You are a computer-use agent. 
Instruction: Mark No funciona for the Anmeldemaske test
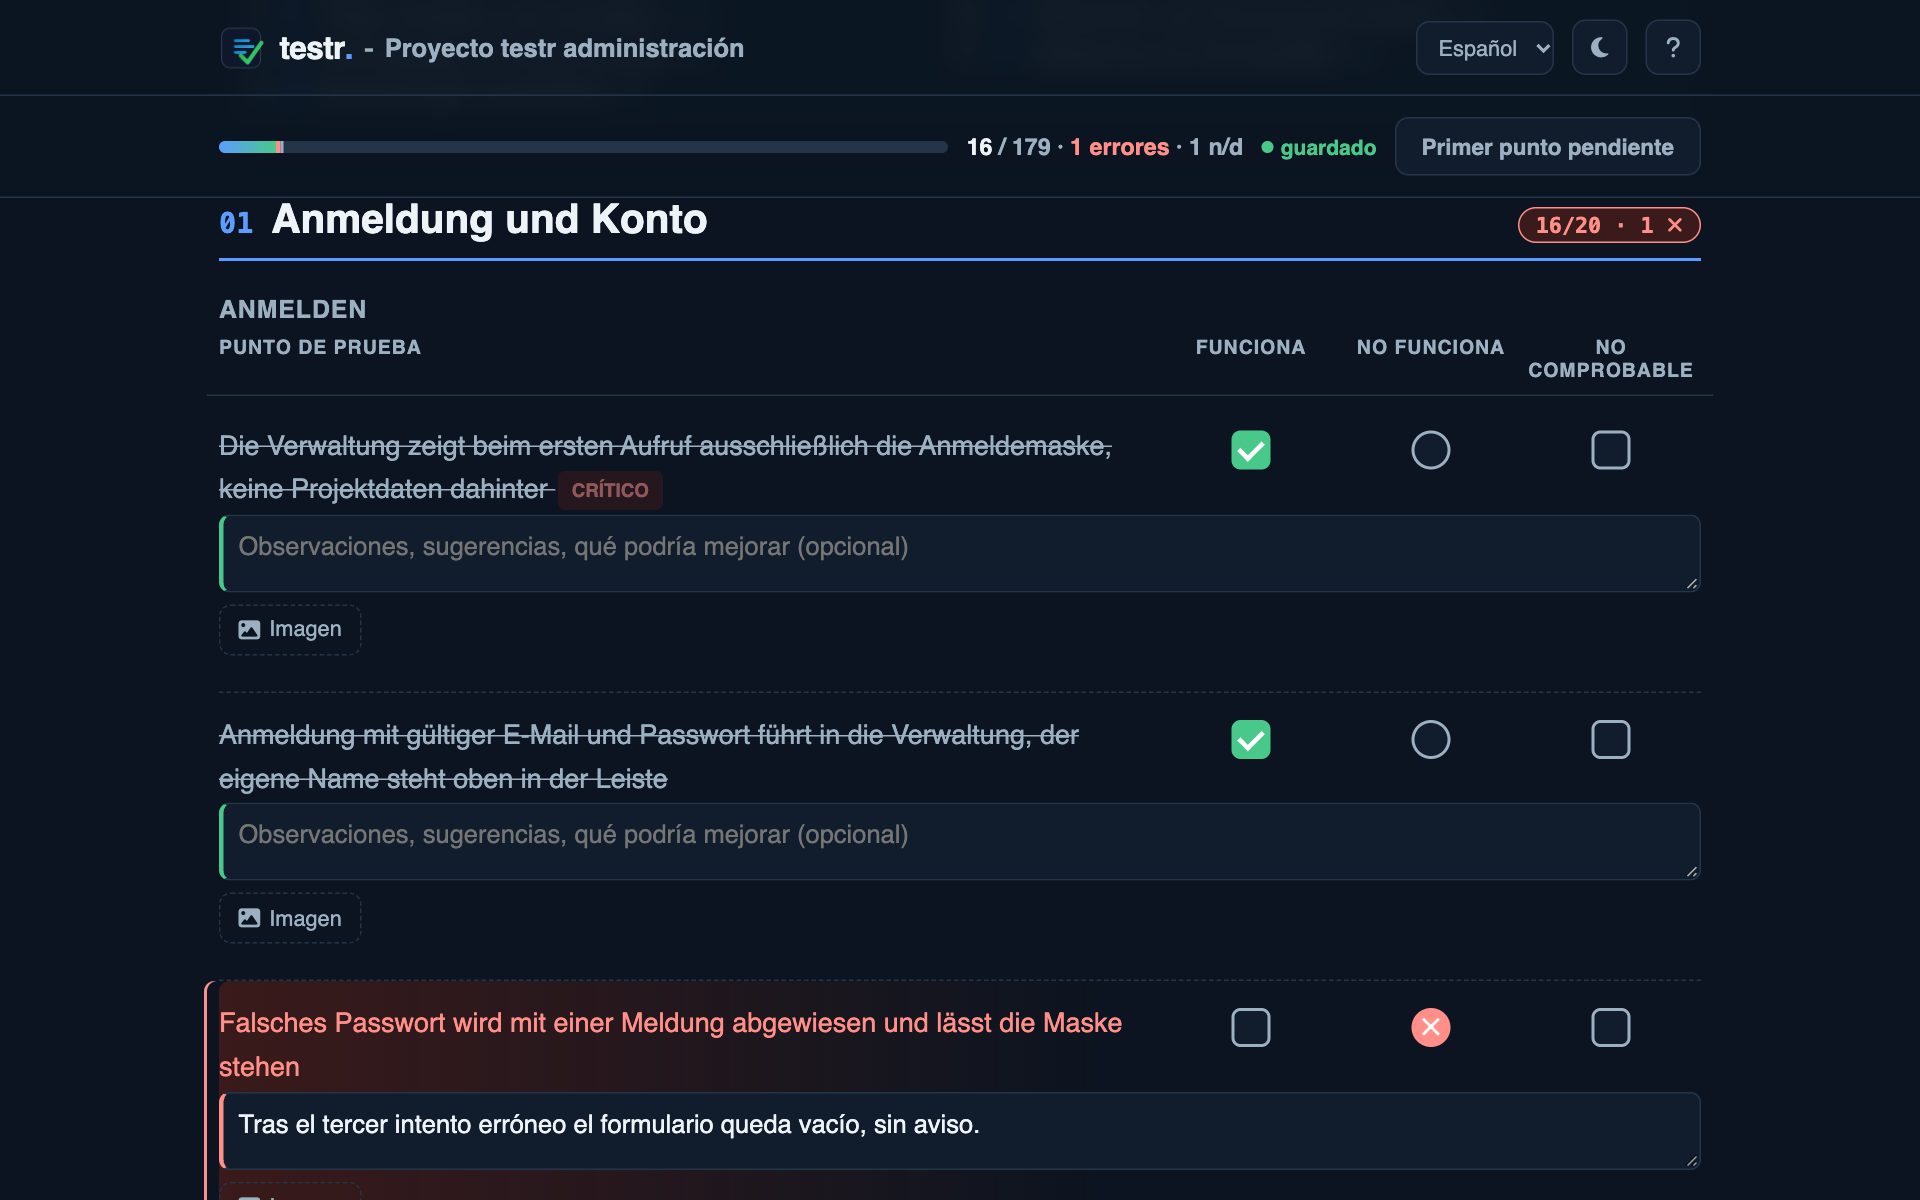(1430, 450)
